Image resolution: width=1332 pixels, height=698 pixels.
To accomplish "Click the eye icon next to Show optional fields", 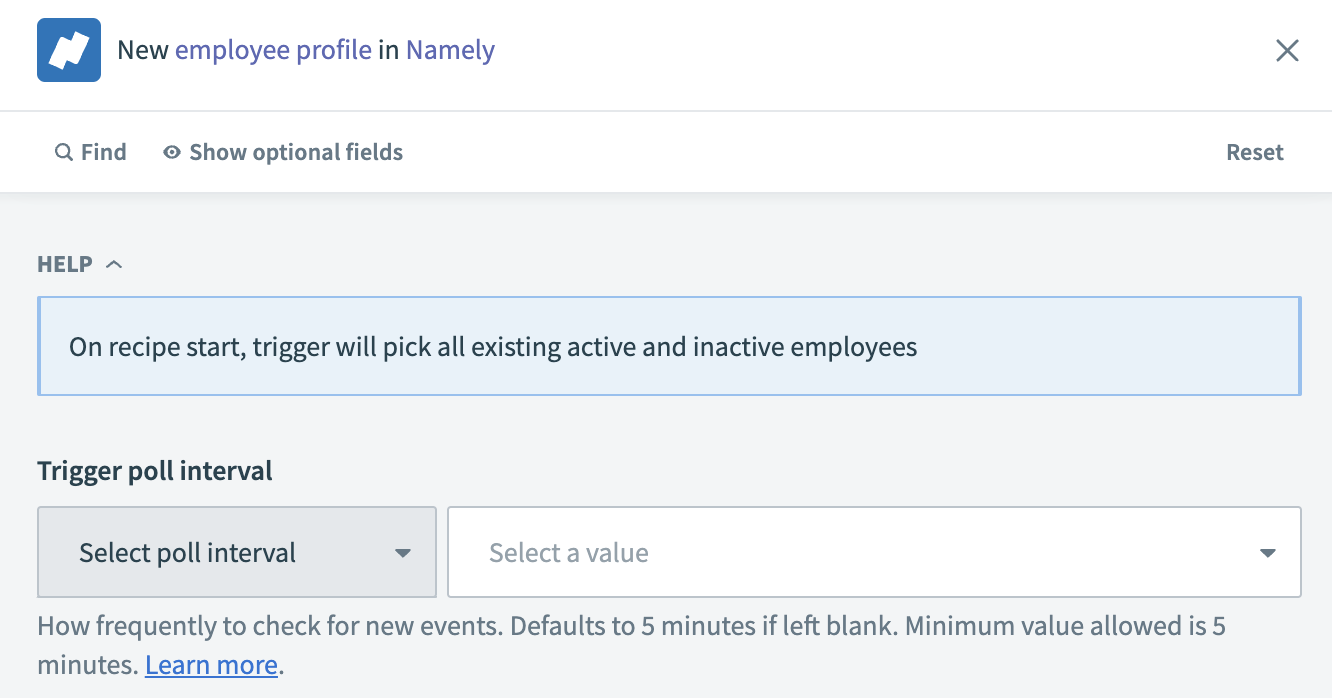I will point(171,151).
